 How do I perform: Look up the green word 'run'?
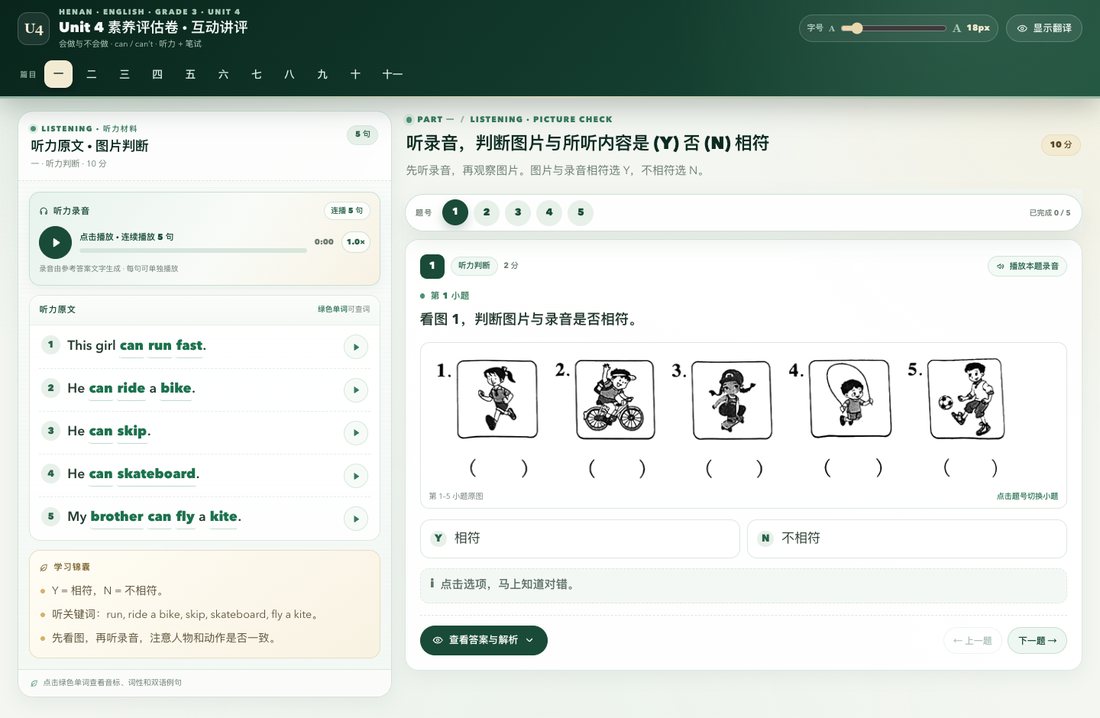pos(159,345)
